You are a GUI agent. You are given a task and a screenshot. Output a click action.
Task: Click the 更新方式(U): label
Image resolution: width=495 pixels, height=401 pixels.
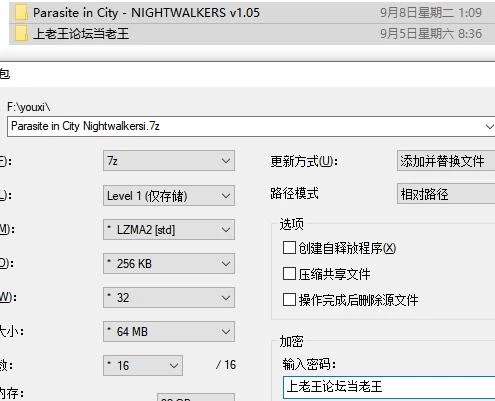[304, 162]
